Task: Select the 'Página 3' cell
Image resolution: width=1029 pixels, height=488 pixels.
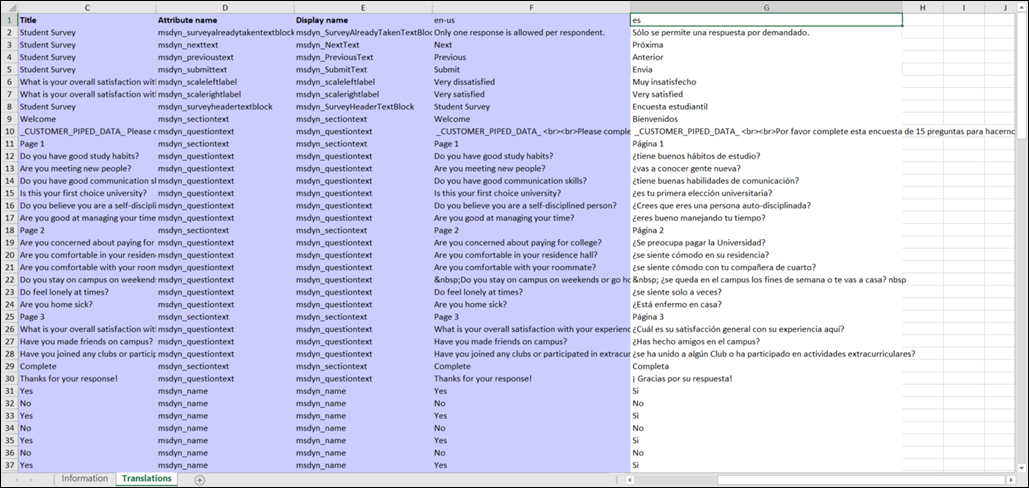Action: pyautogui.click(x=766, y=317)
